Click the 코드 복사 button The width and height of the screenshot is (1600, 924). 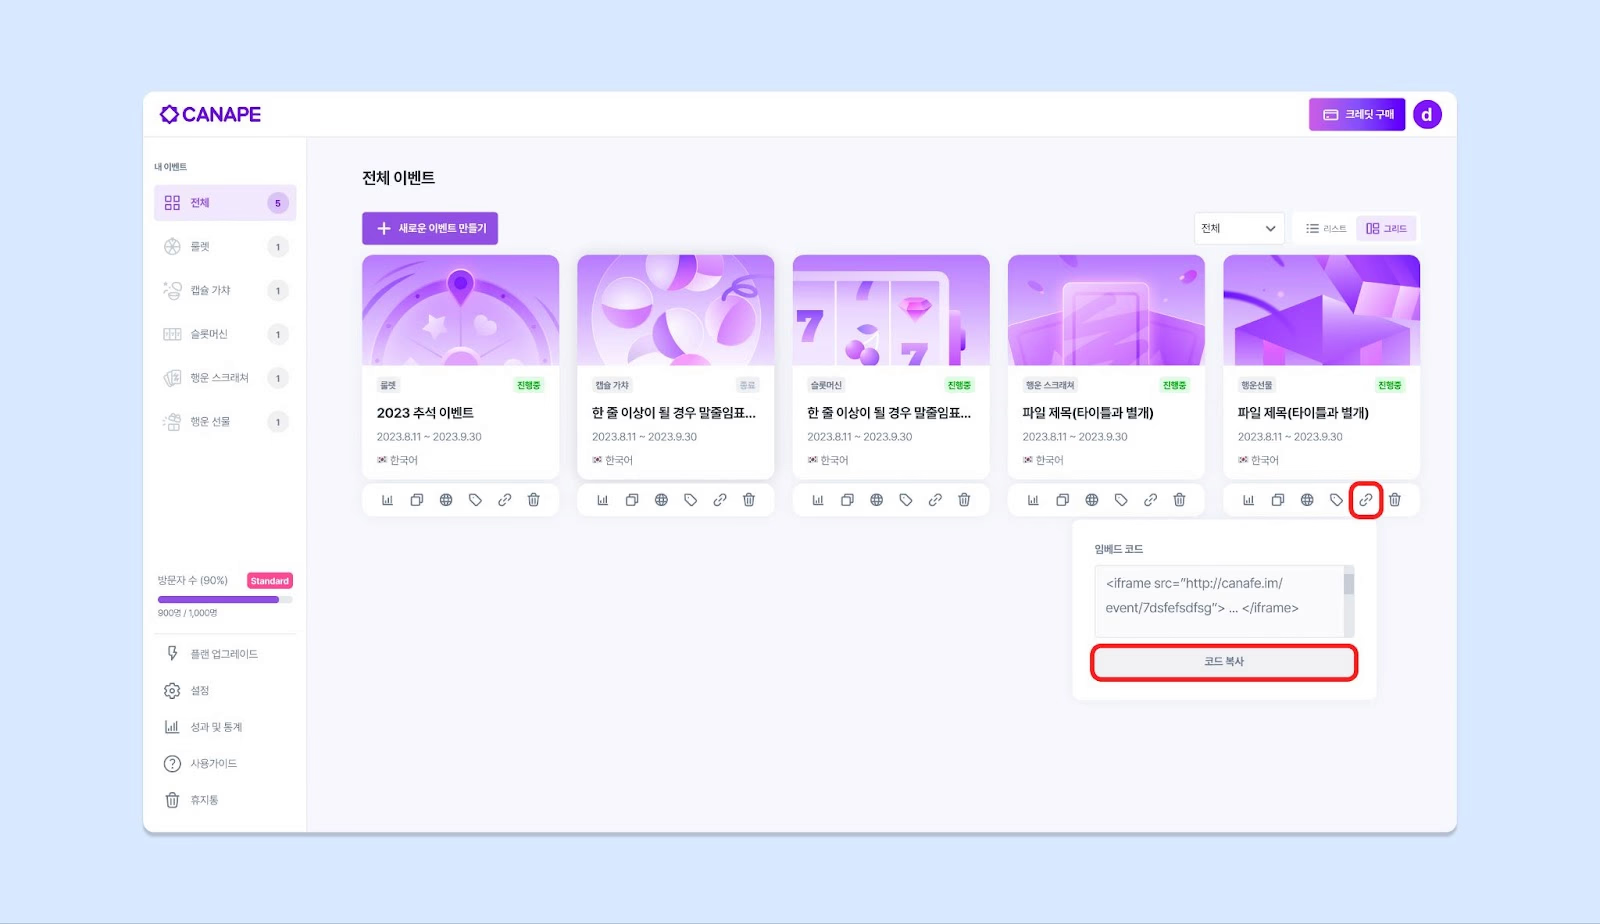(x=1224, y=662)
